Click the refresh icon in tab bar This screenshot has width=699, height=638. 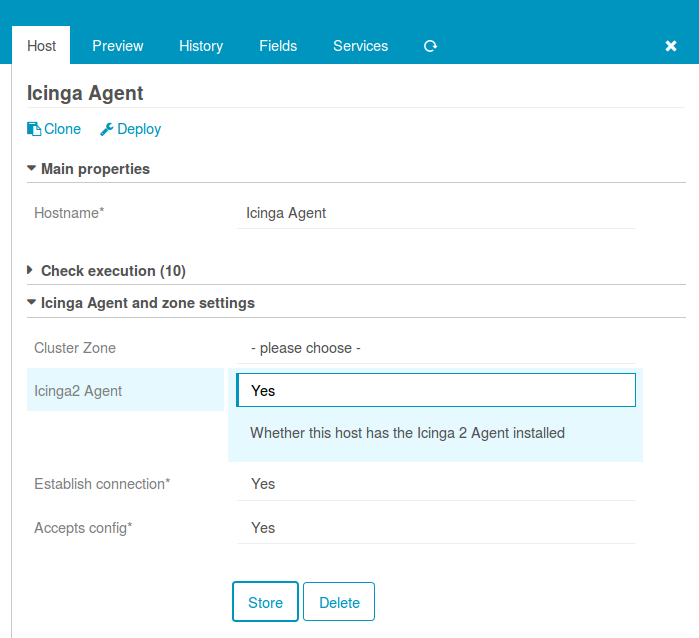[x=430, y=46]
